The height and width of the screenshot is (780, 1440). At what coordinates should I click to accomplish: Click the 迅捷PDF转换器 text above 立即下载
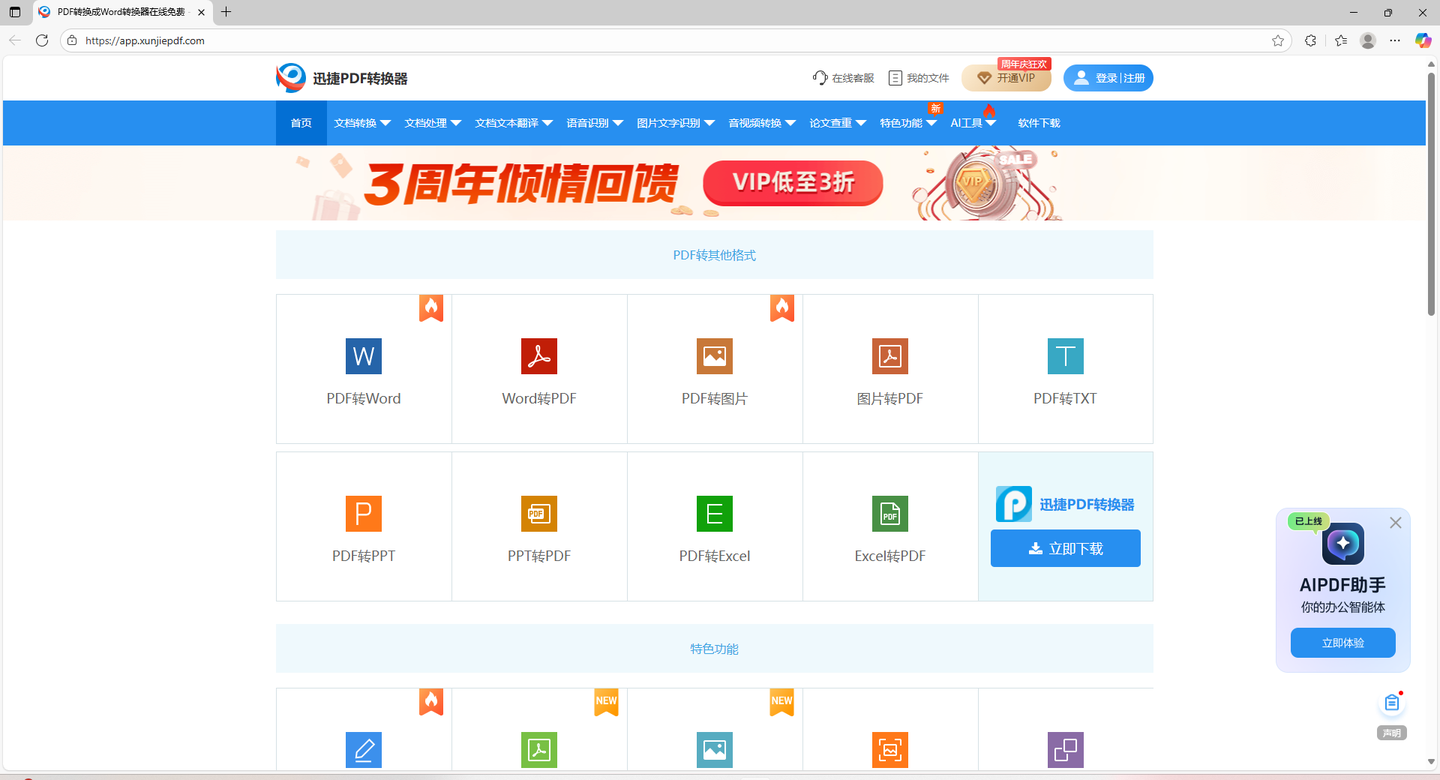coord(1087,505)
